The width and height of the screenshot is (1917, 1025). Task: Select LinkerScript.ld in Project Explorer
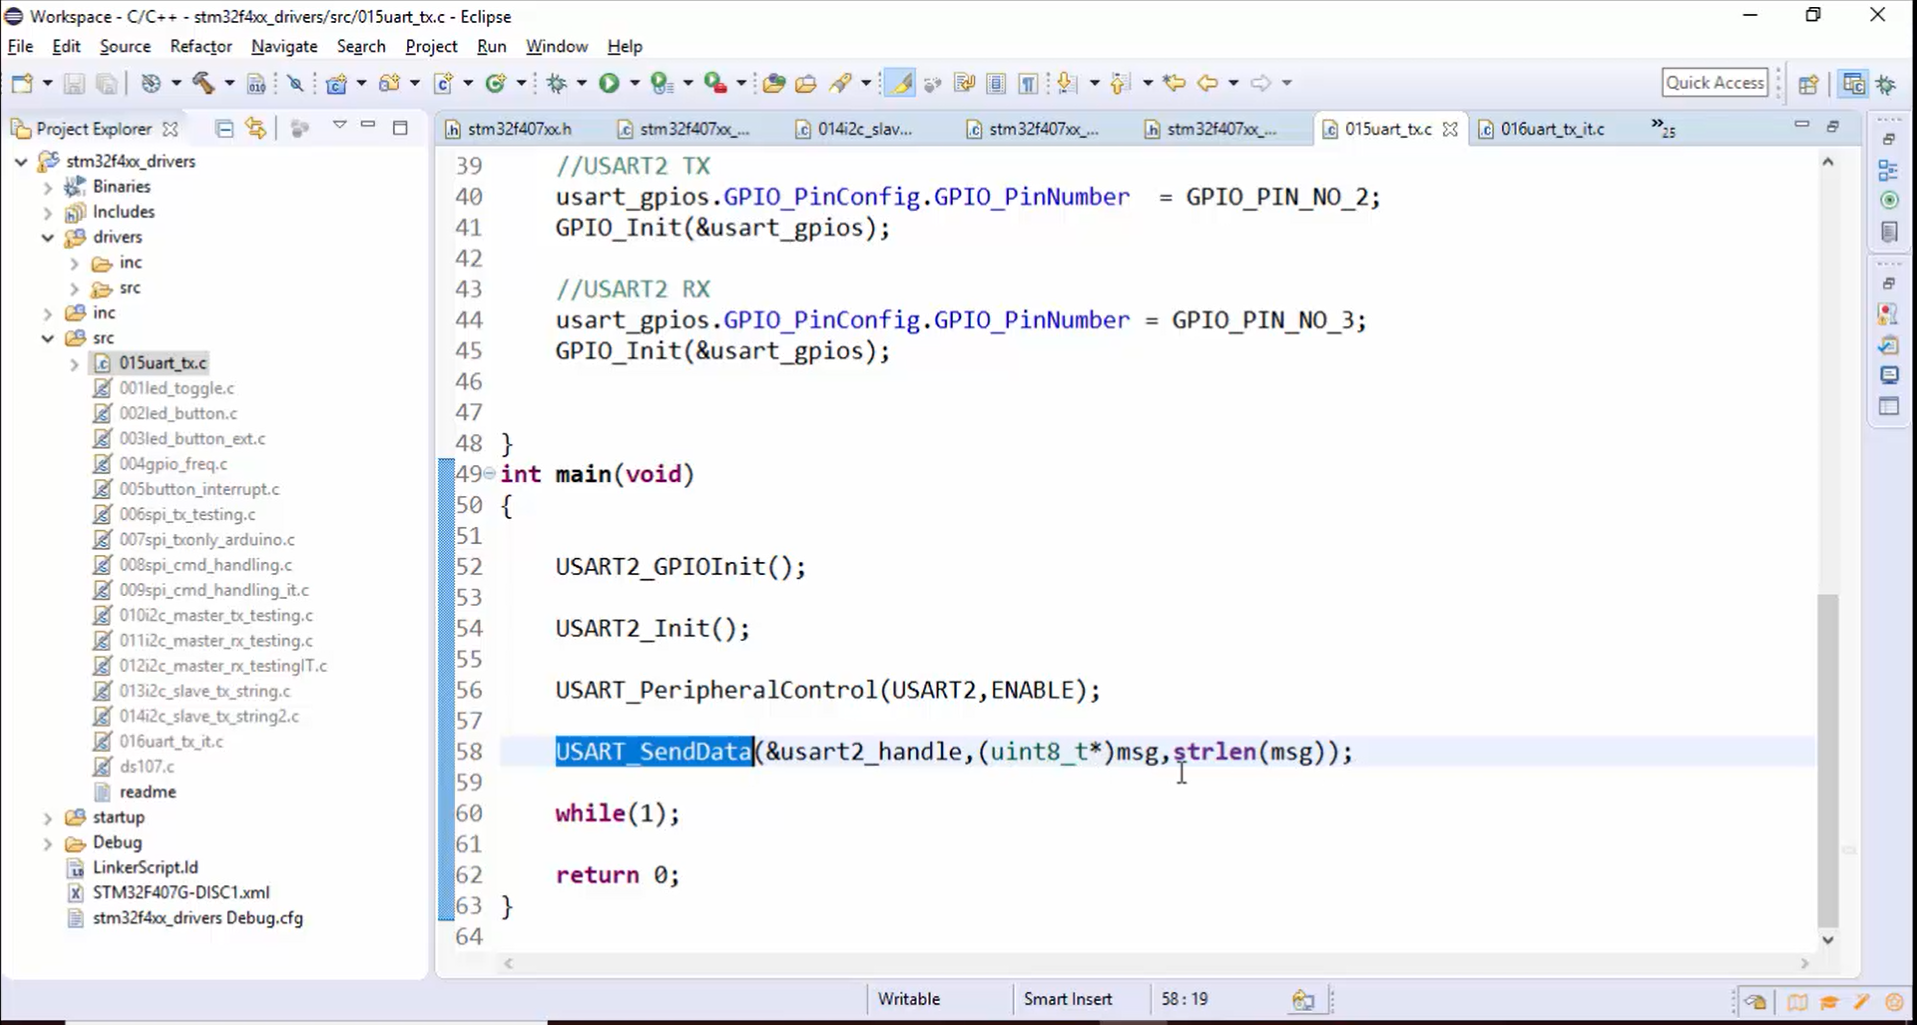click(145, 868)
